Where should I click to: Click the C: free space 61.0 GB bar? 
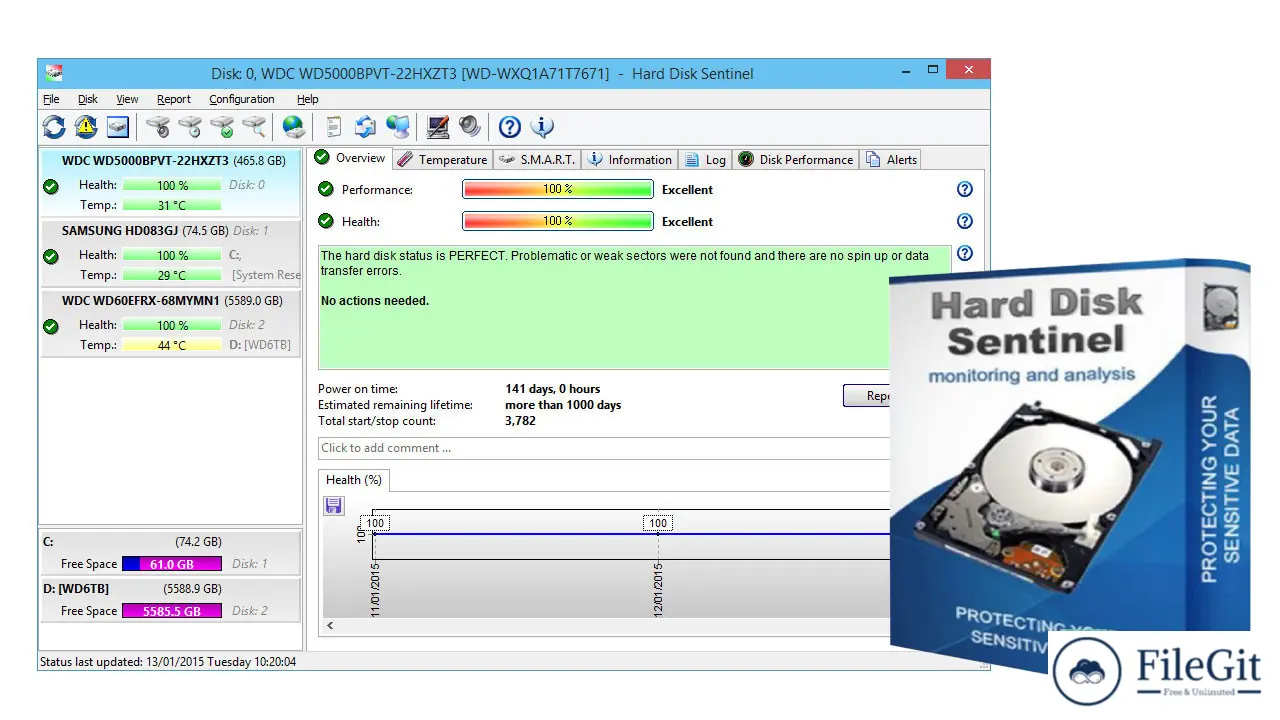(172, 564)
